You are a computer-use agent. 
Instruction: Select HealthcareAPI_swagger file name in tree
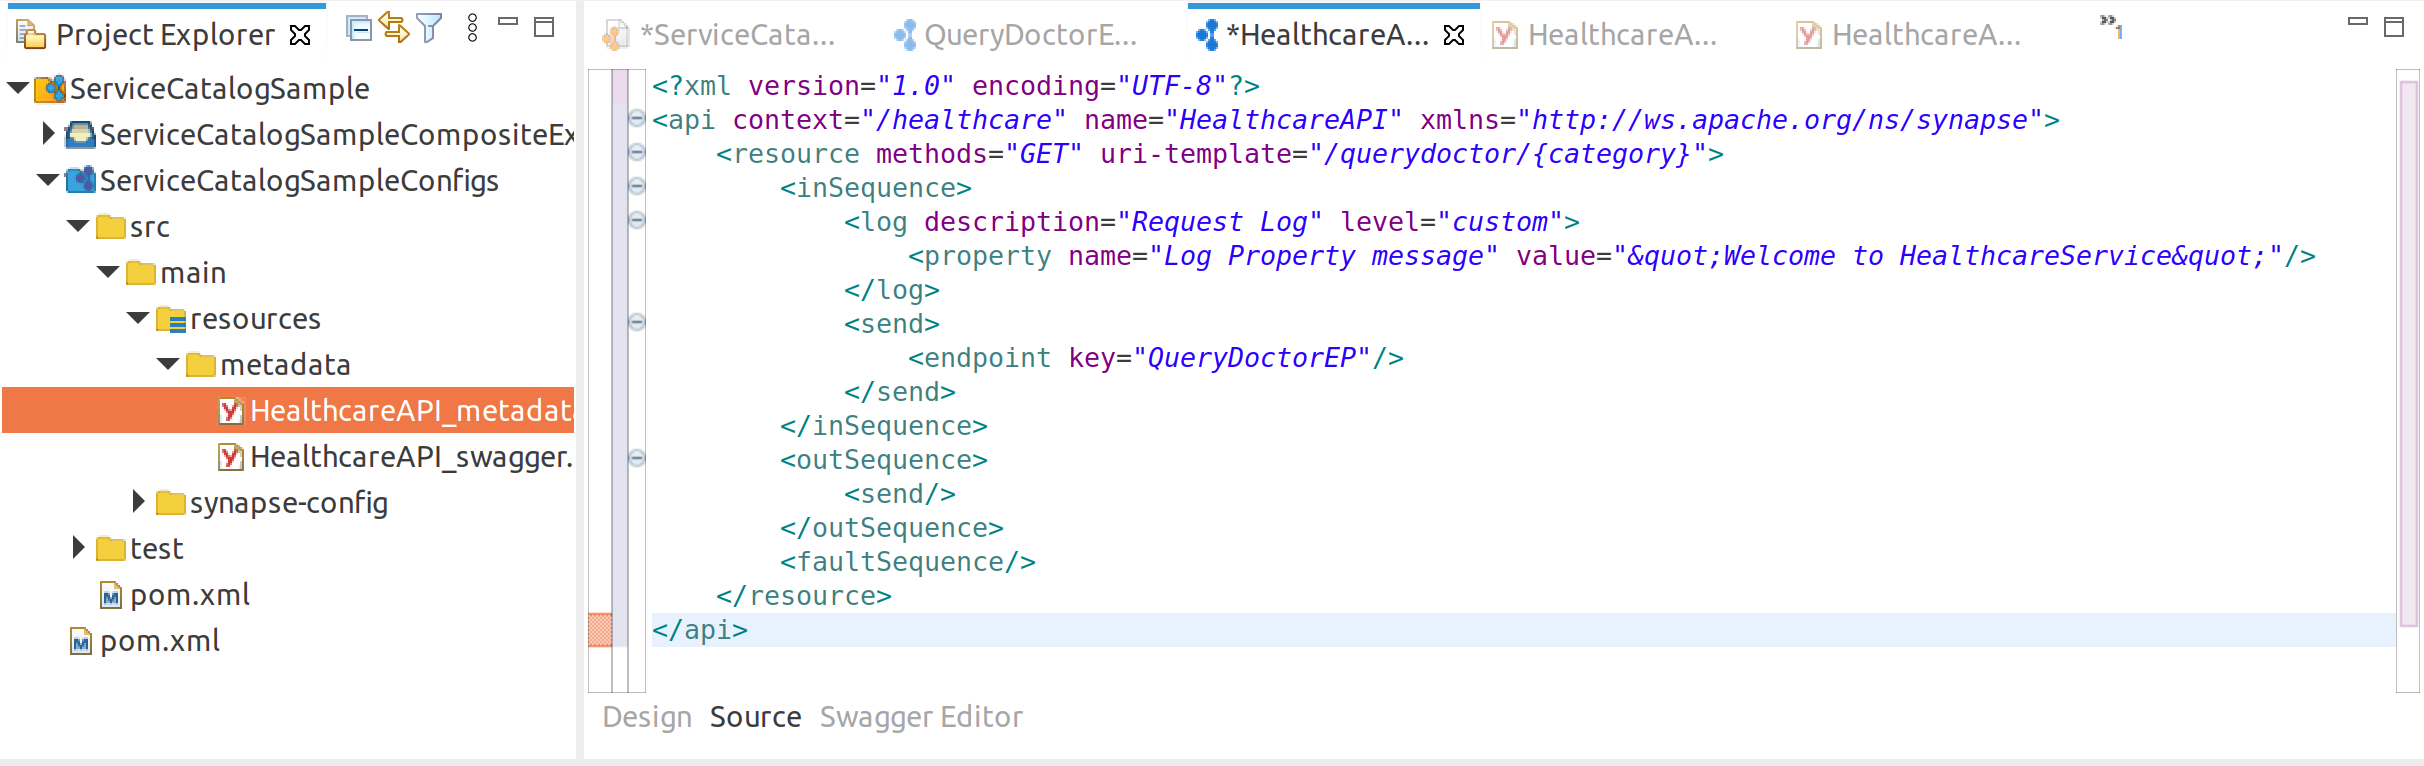(411, 457)
